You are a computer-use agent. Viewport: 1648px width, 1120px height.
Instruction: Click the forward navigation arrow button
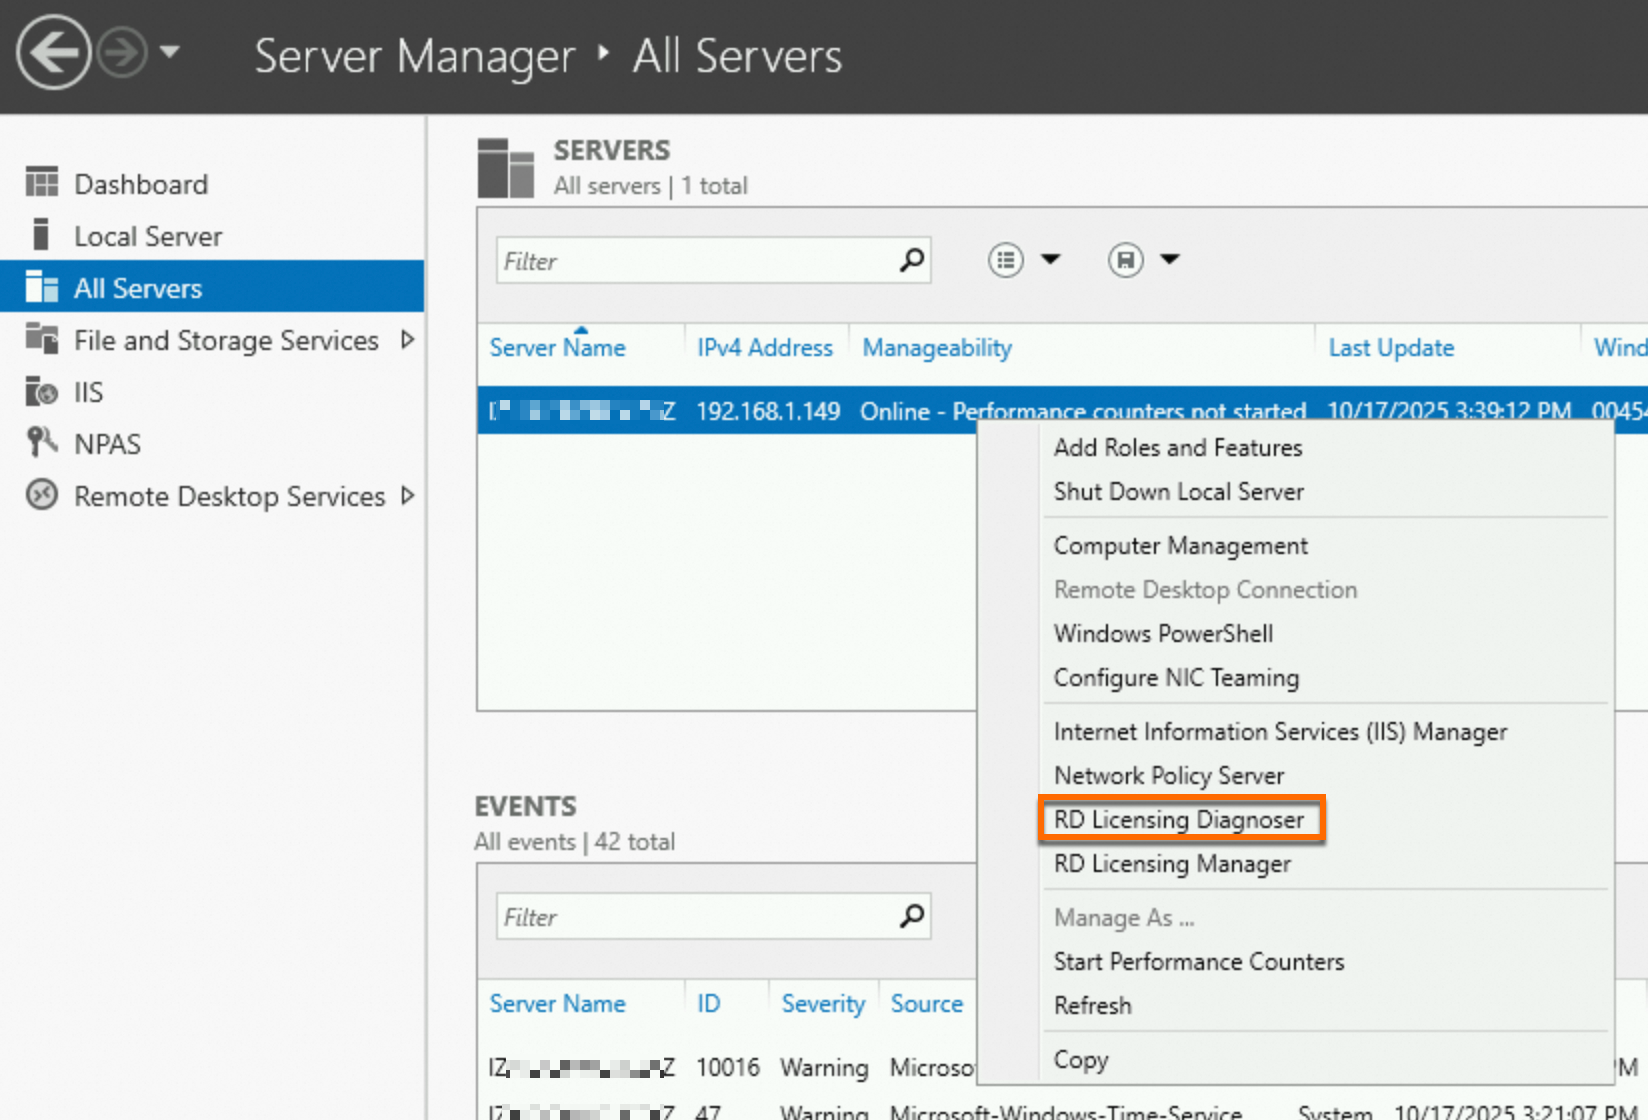coord(122,52)
